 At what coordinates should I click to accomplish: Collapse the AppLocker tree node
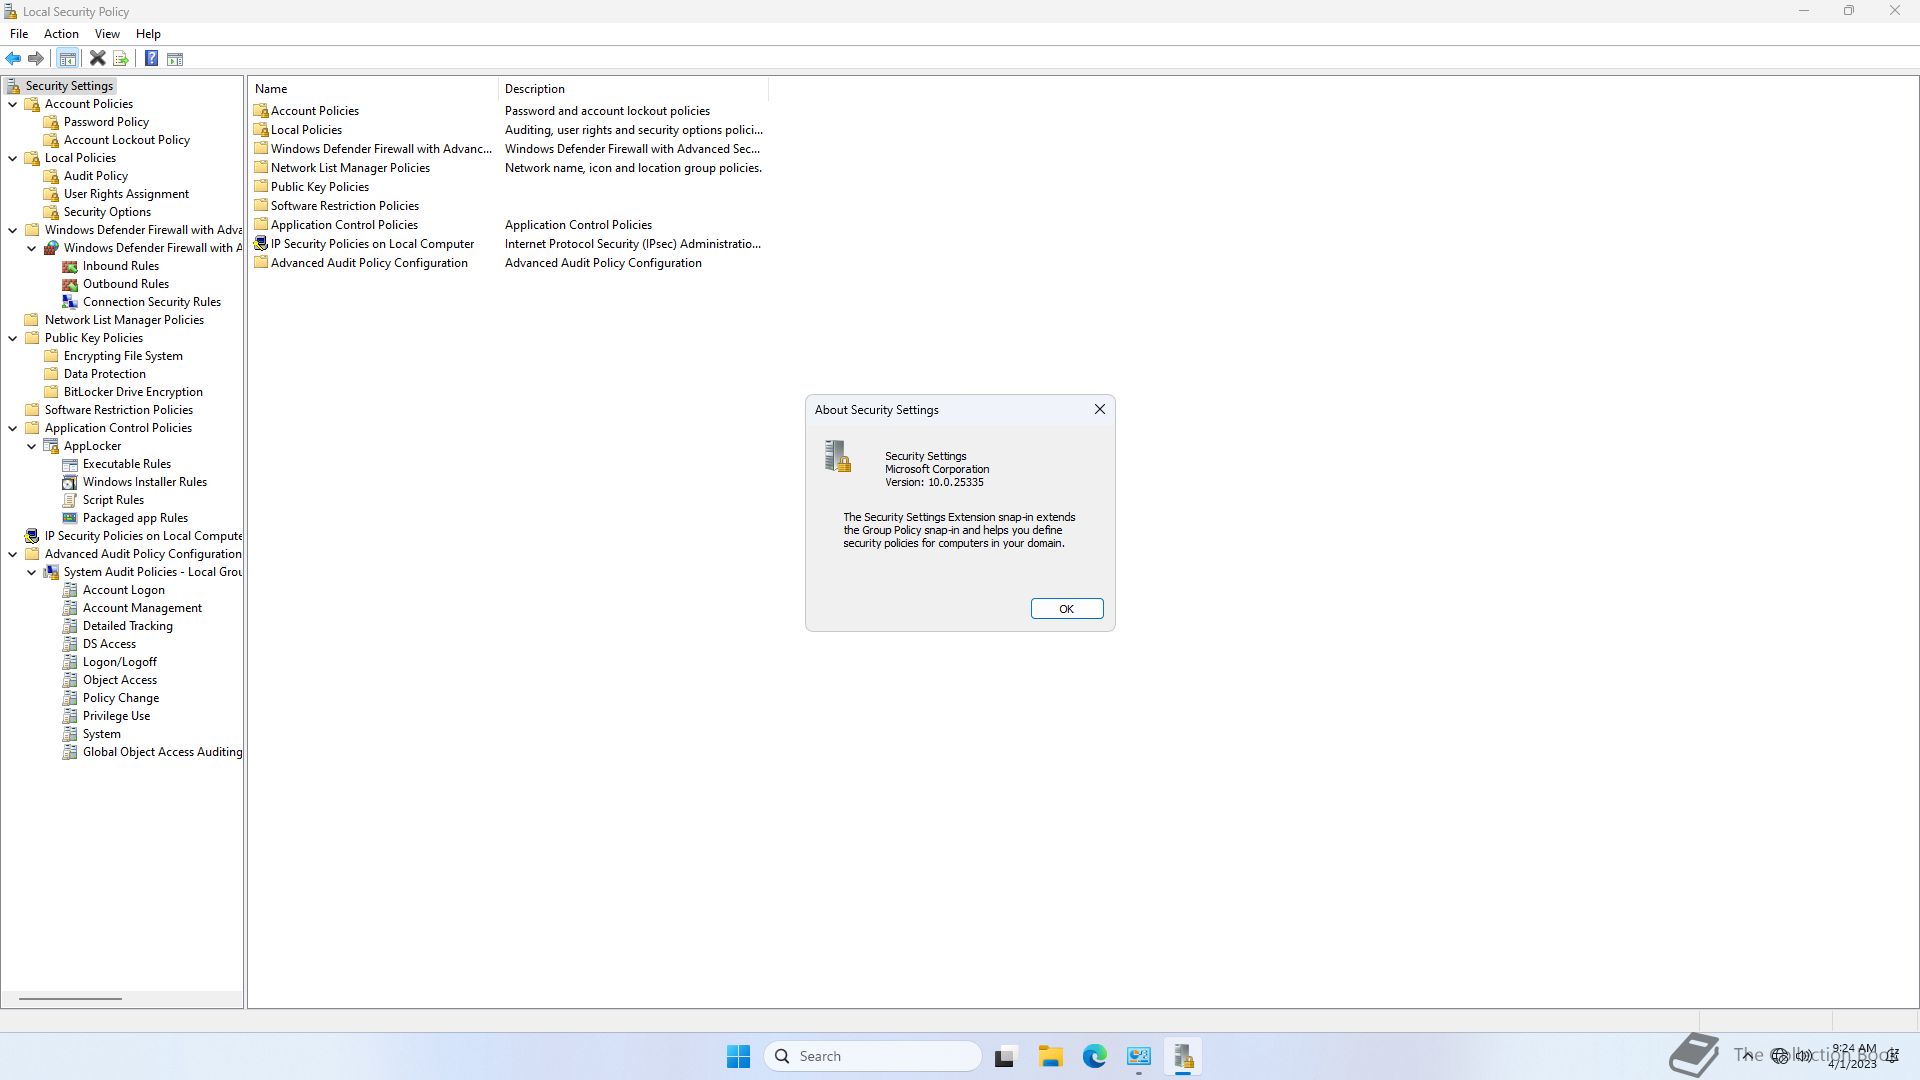32,446
